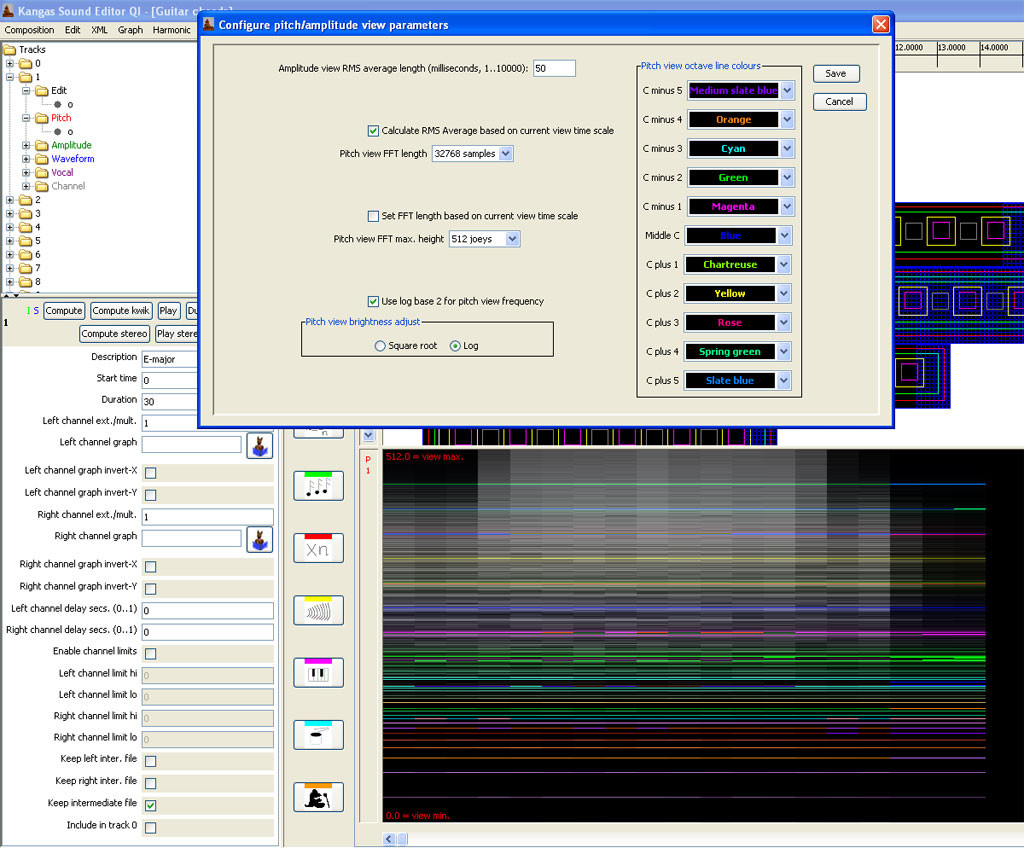Select the drum tool icon
The image size is (1024, 848).
[x=319, y=735]
